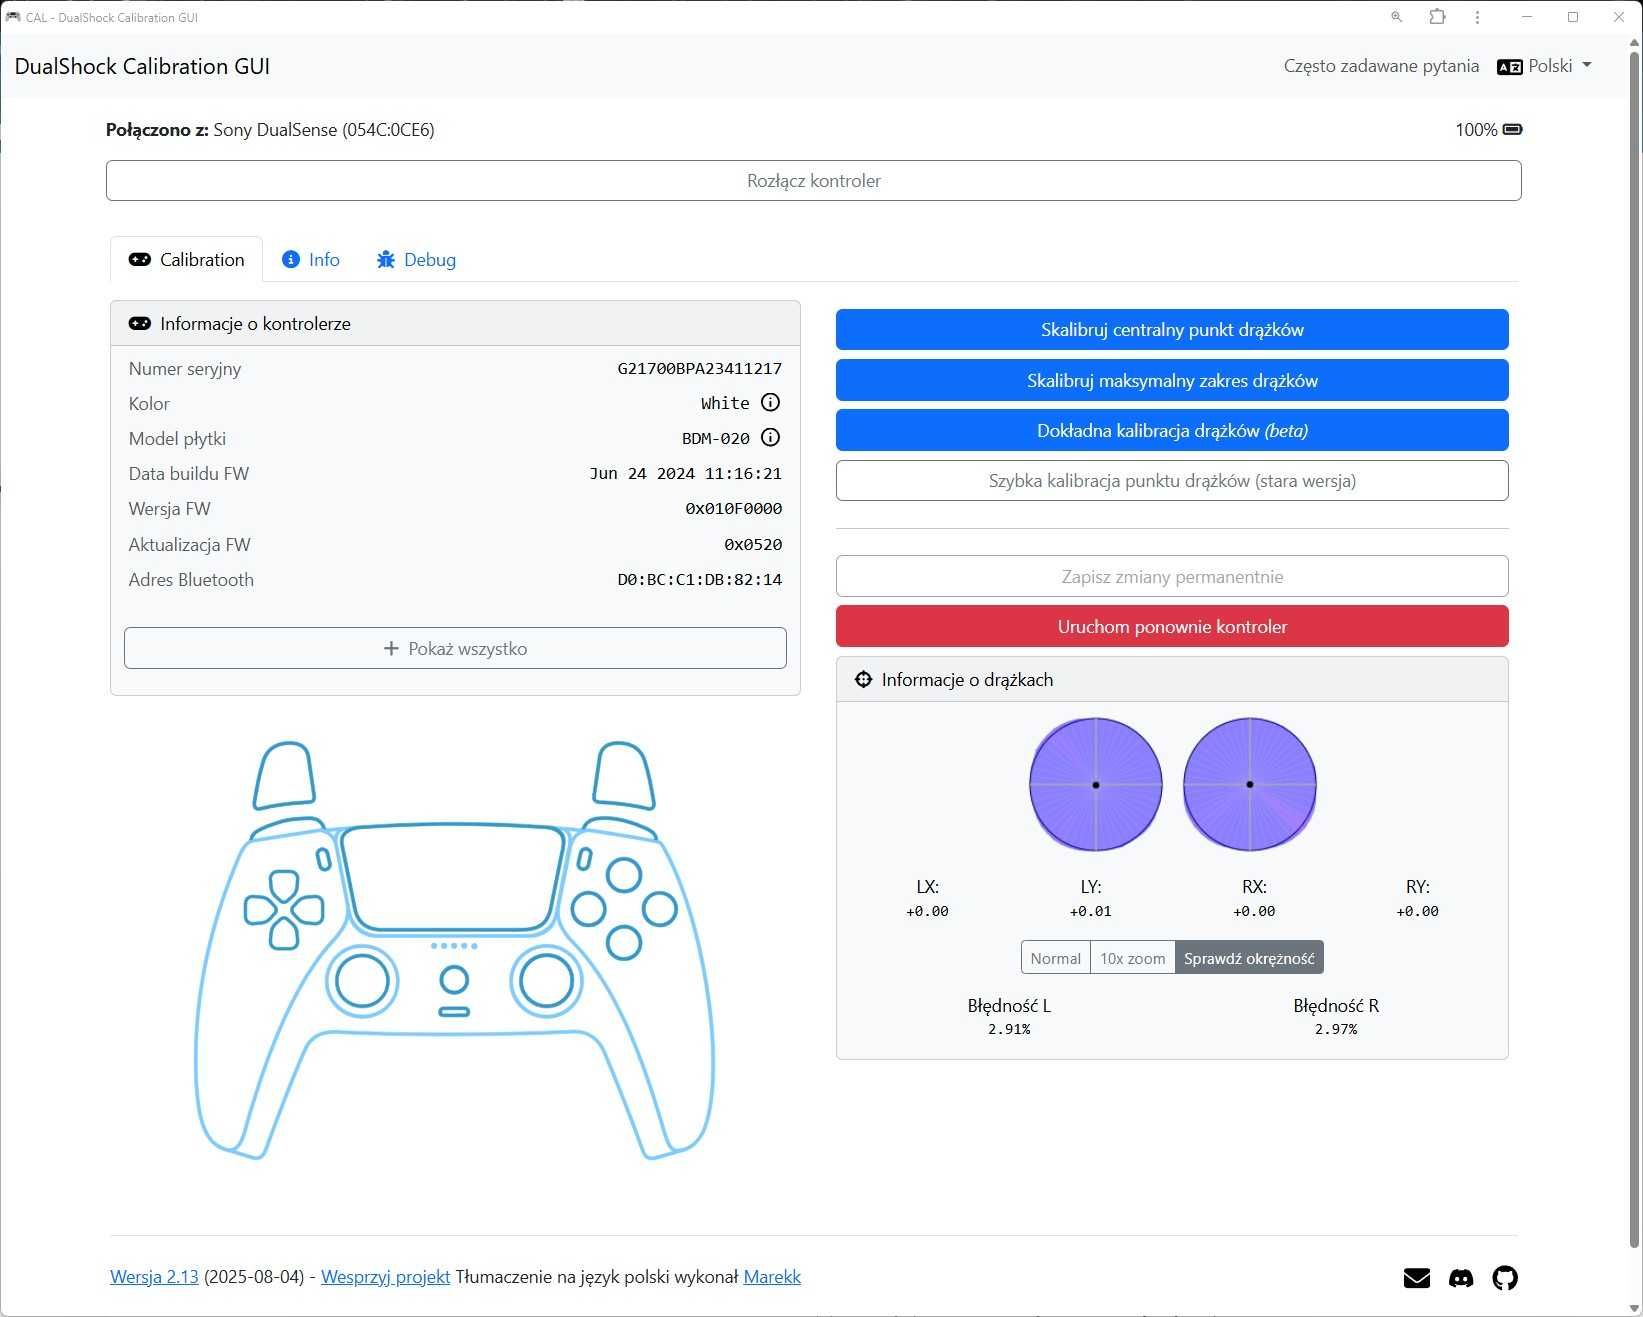Switch to the Debug tab
The height and width of the screenshot is (1317, 1643).
tap(416, 260)
